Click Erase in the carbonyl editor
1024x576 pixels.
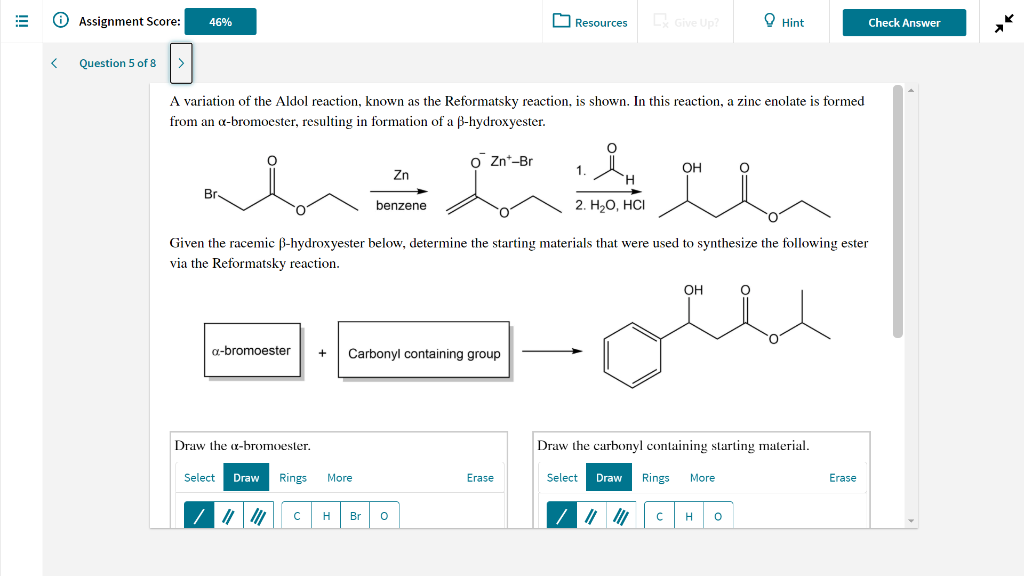click(x=842, y=478)
